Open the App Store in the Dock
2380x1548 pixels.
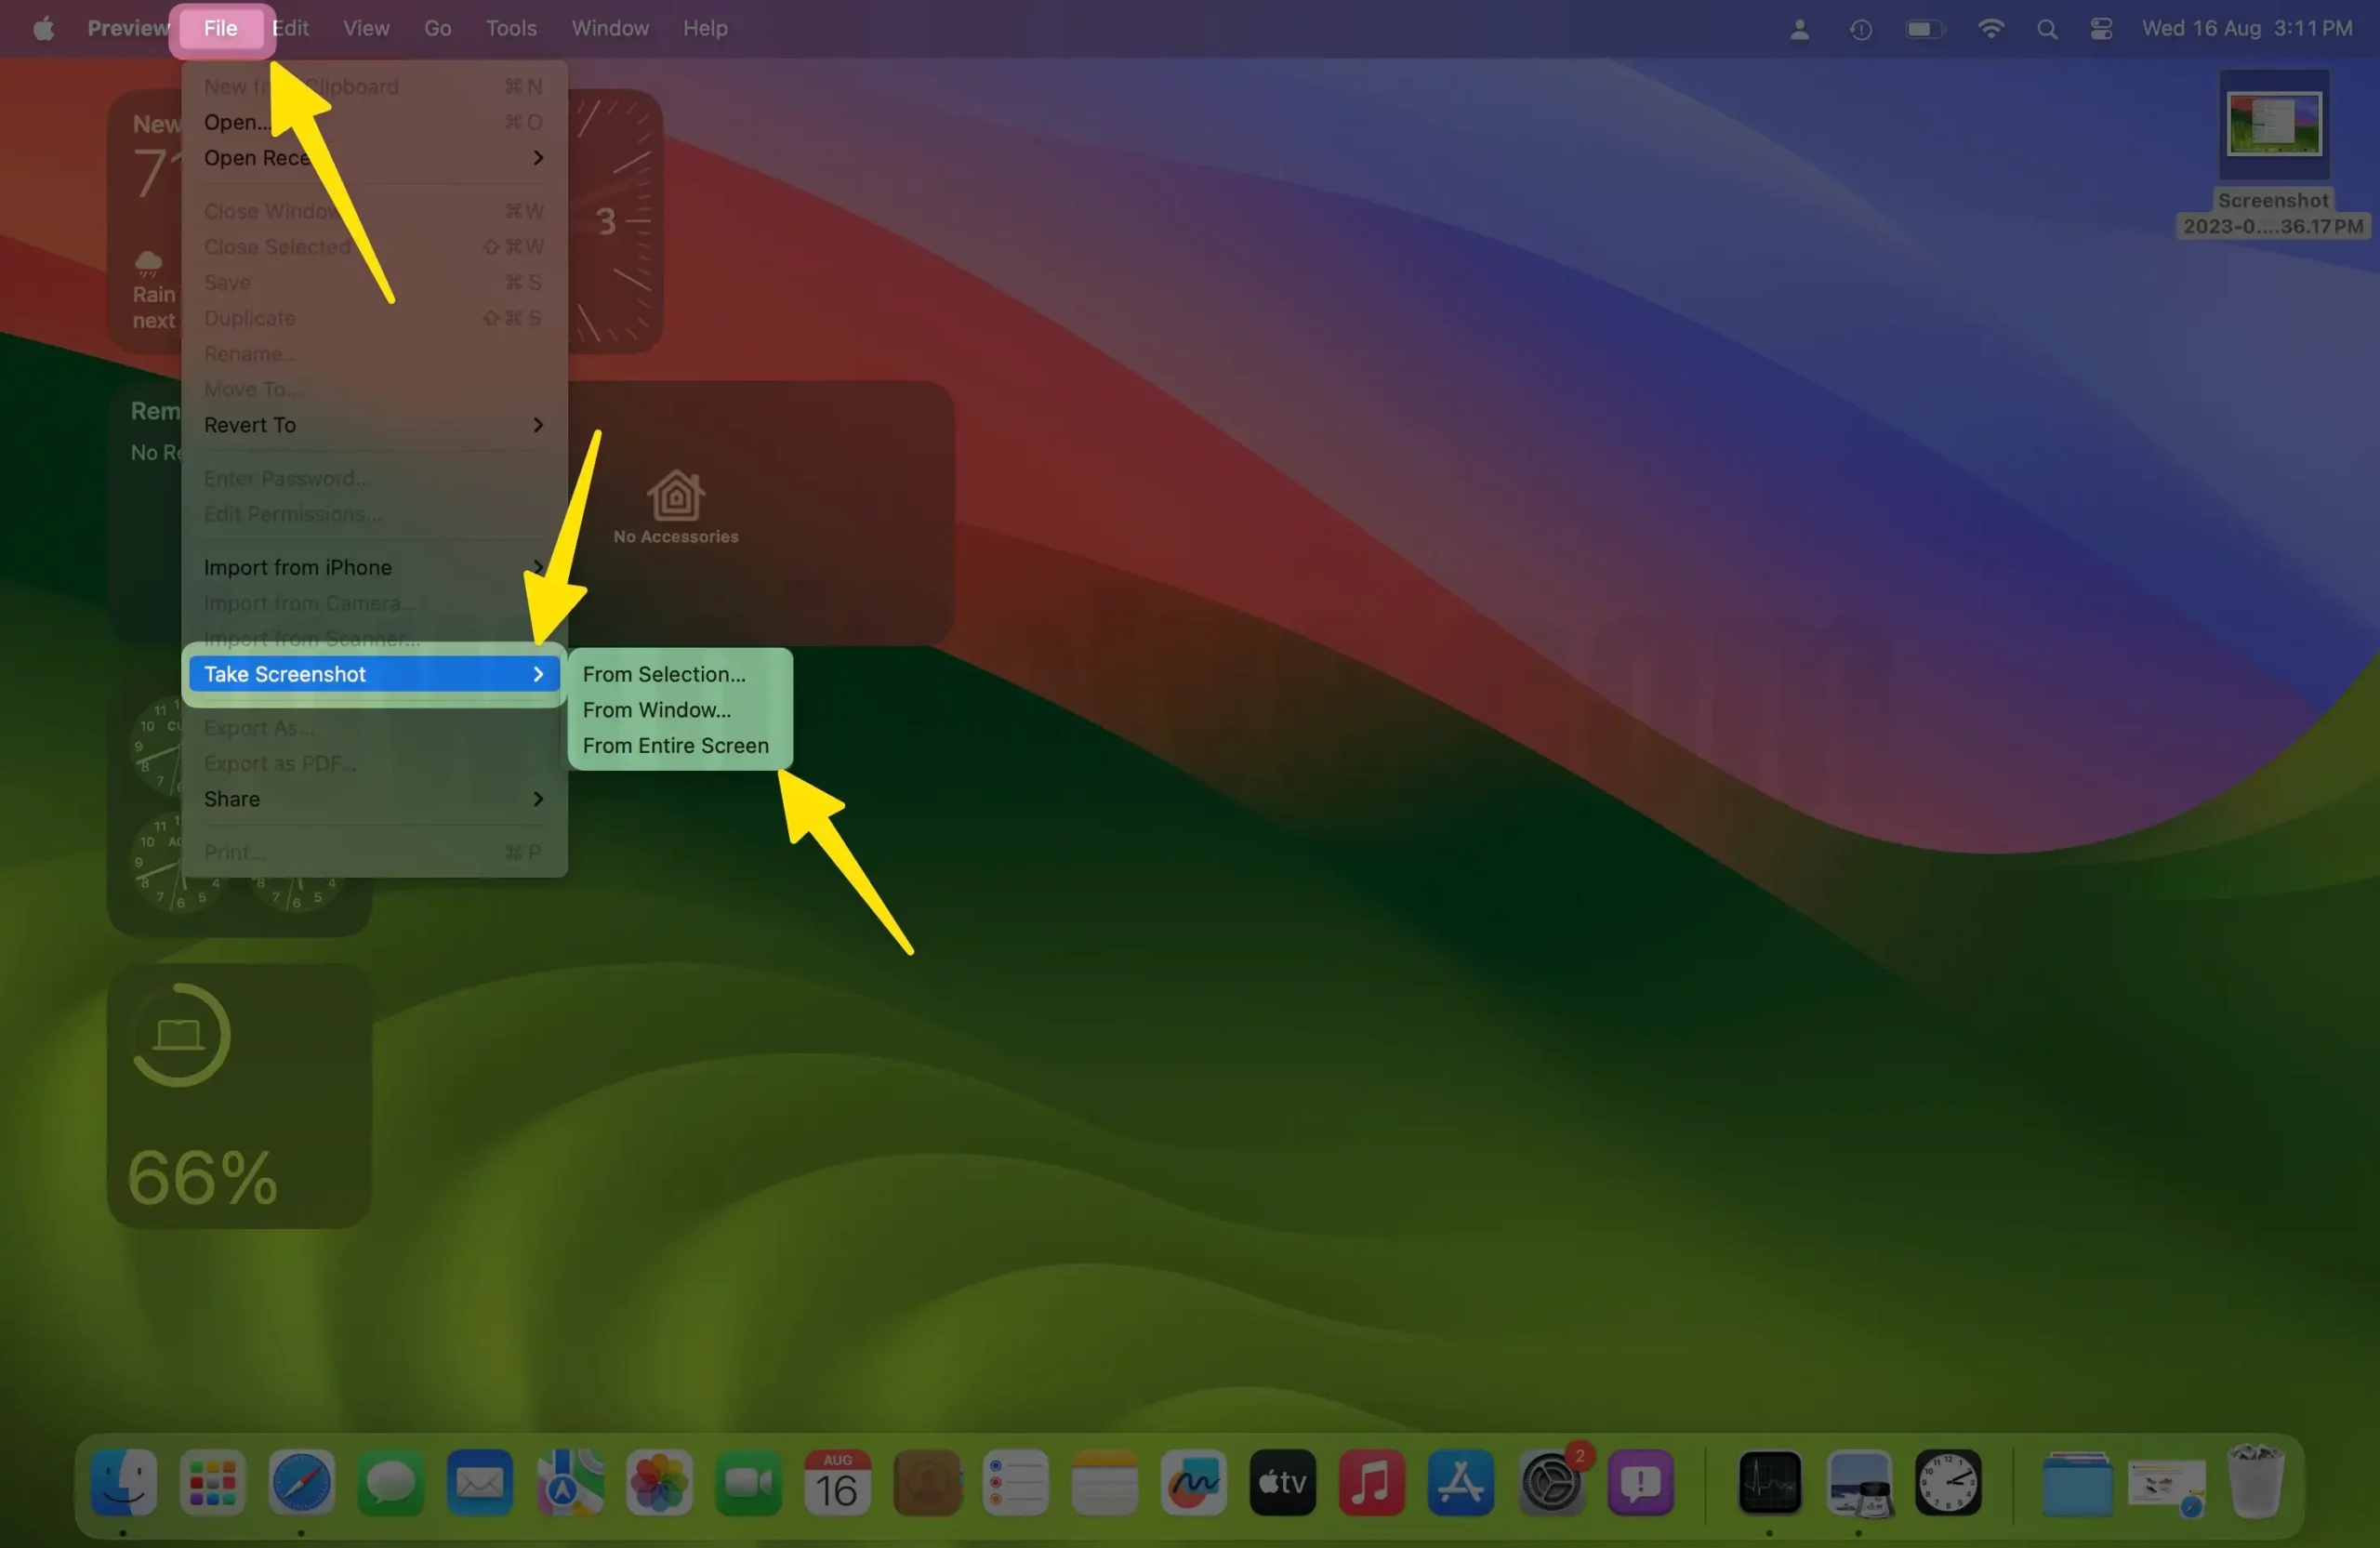(x=1460, y=1482)
